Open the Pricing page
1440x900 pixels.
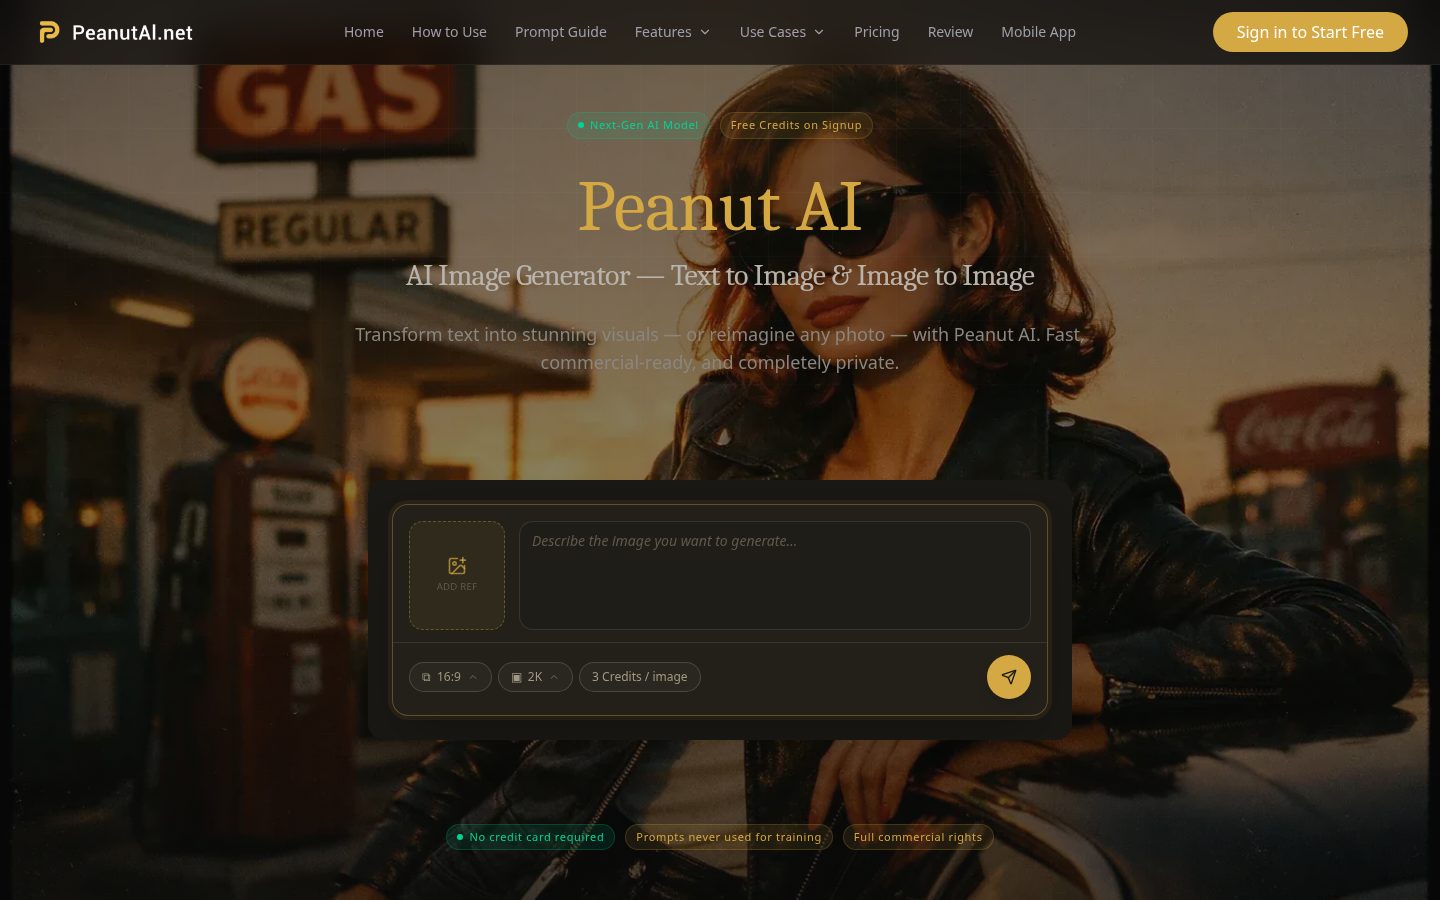pos(877,32)
